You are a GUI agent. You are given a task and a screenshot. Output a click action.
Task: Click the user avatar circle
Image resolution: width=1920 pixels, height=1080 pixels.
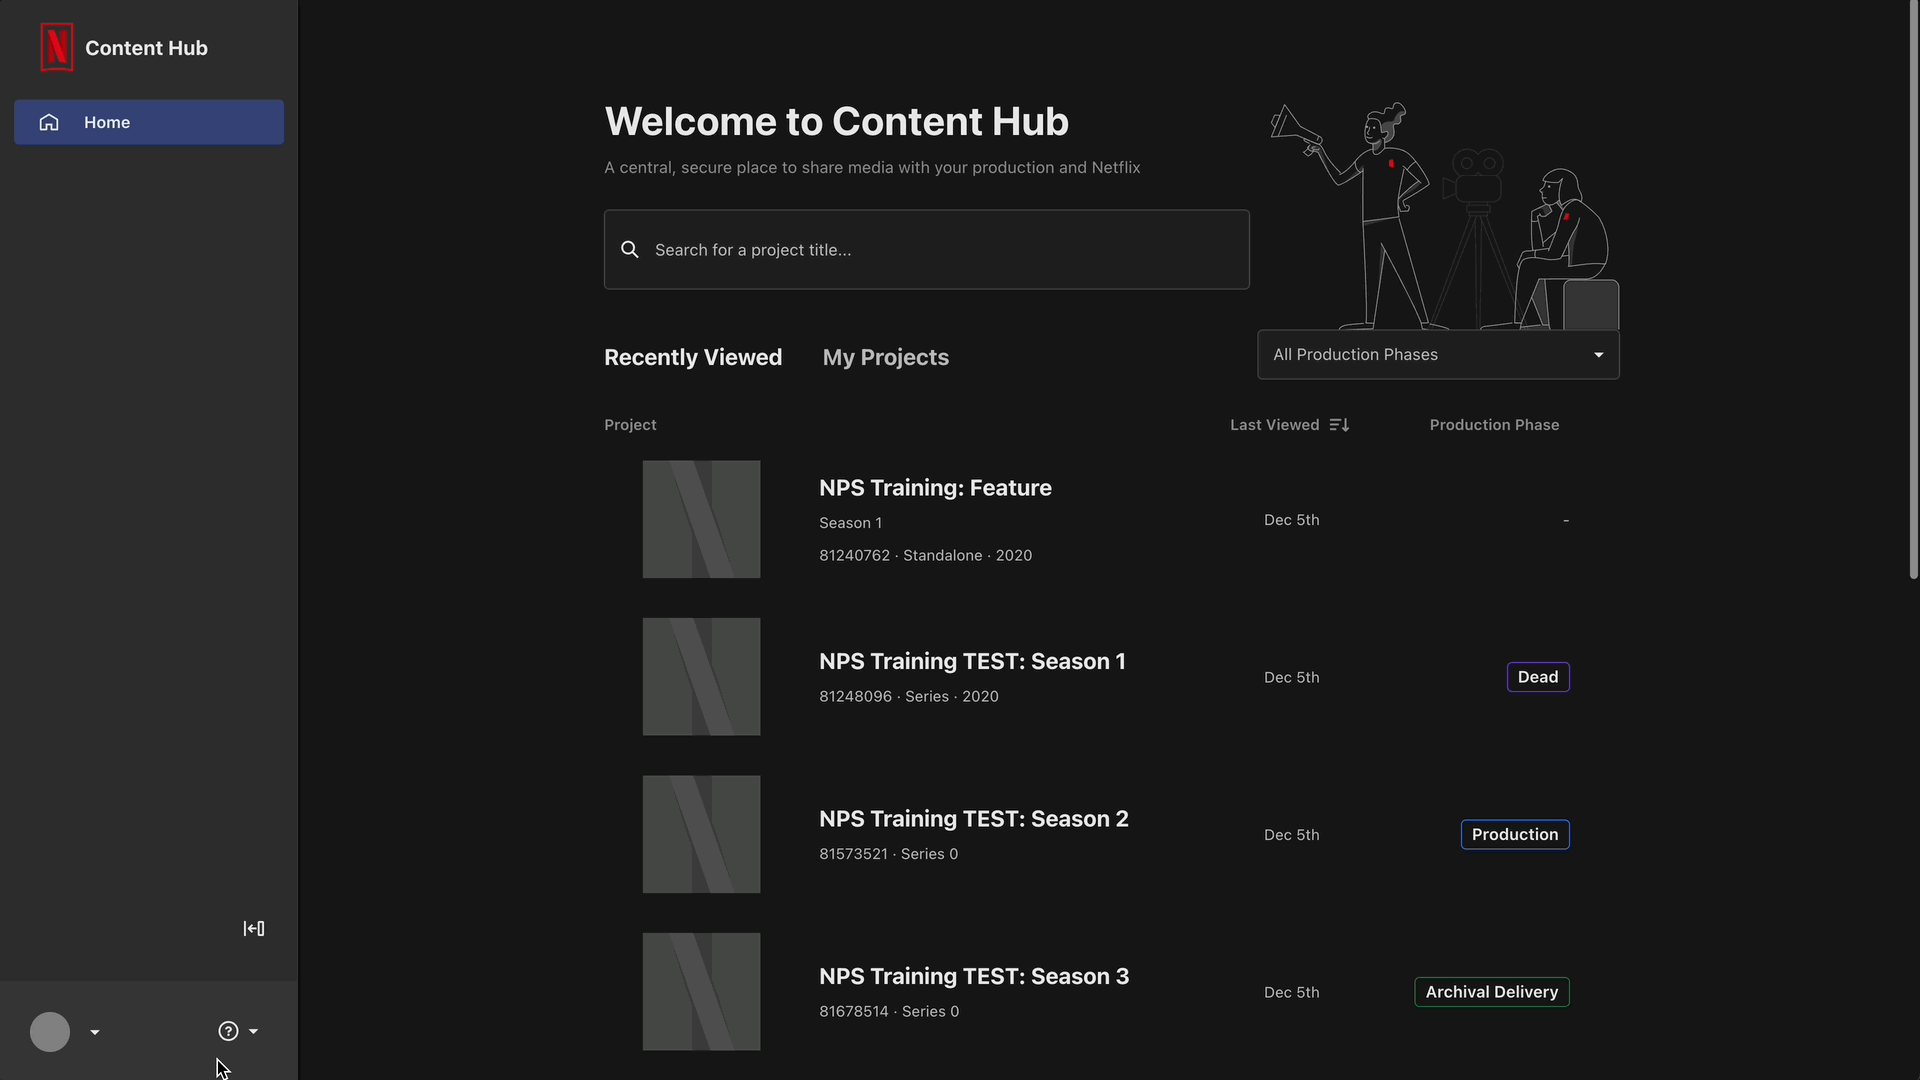point(50,1032)
